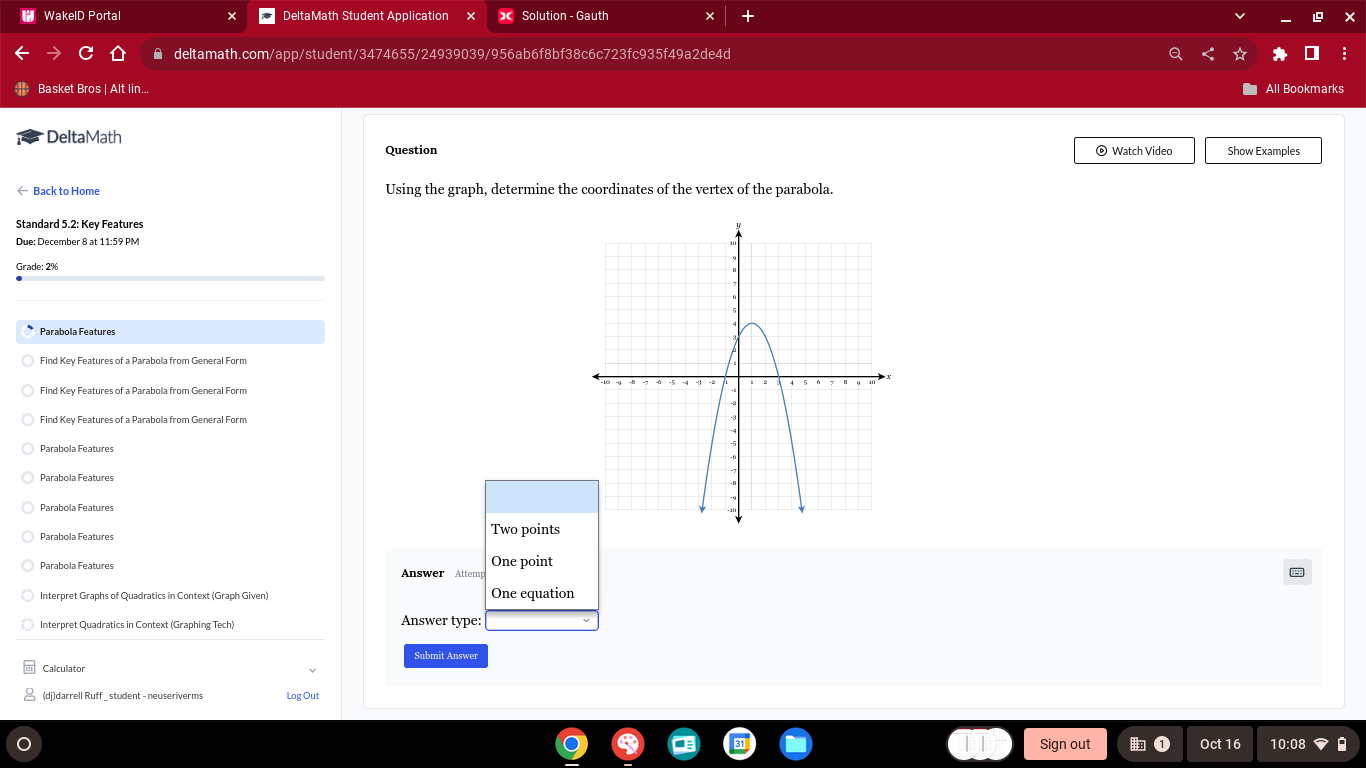Open Google Calendar shelf icon
Screen dimensions: 1366x768
click(740, 744)
